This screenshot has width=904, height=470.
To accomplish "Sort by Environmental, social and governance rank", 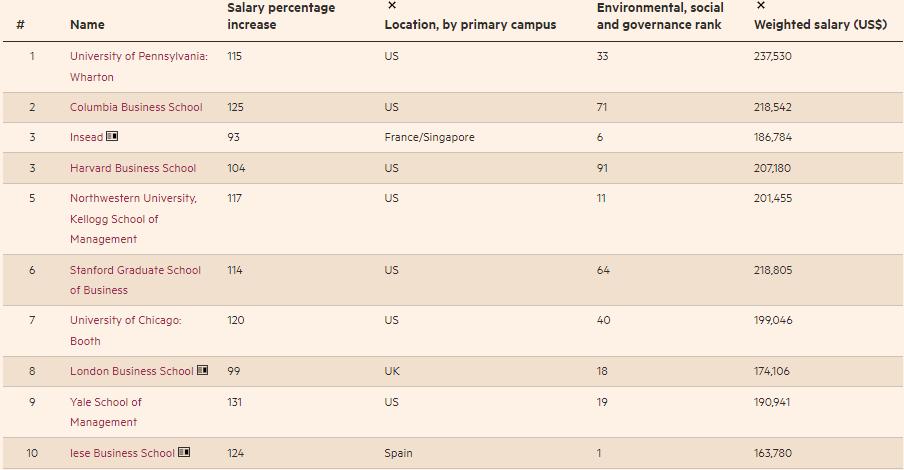I will [x=660, y=16].
